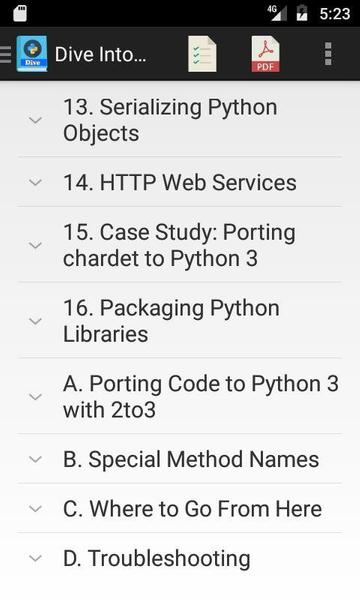Expand chapter 13 Serializing Python Objects chevron
This screenshot has height=600, width=360.
[36, 120]
